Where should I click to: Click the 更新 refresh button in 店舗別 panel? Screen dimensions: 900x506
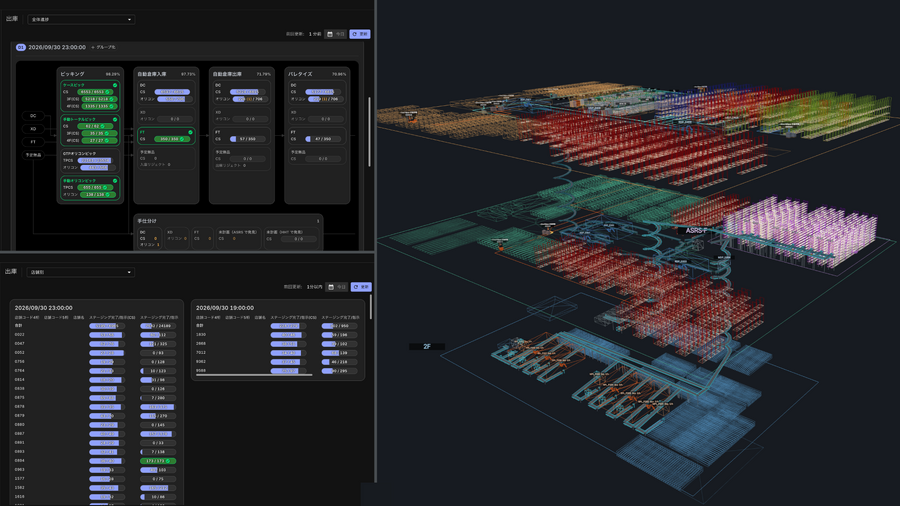pyautogui.click(x=361, y=287)
